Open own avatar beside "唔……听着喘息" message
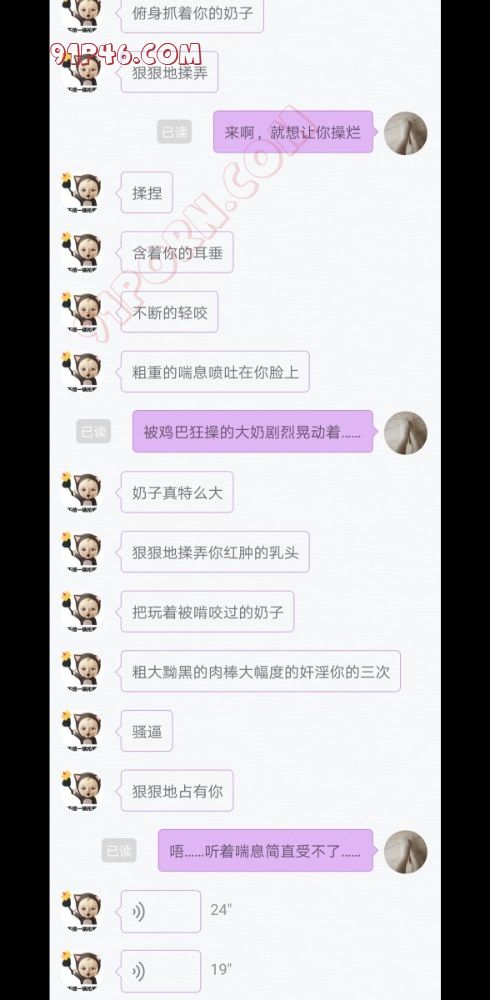 pyautogui.click(x=406, y=851)
